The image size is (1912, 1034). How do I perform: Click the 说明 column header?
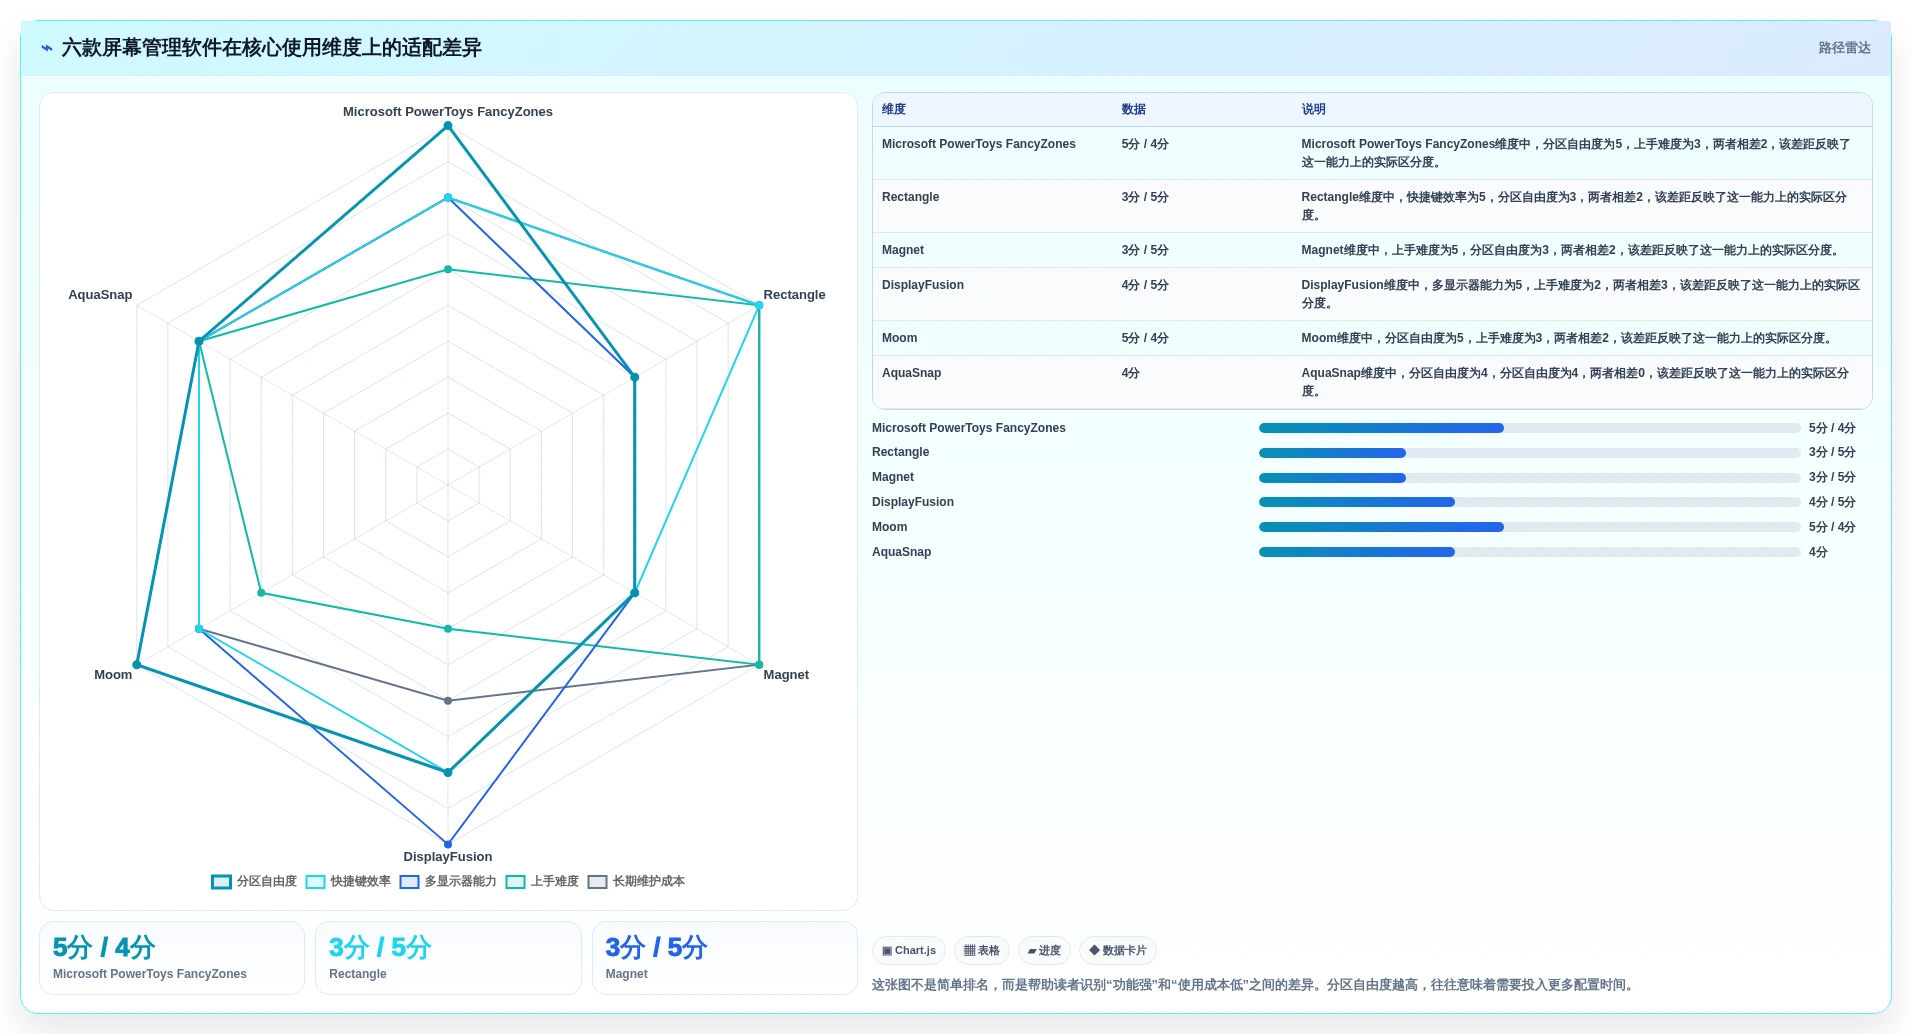tap(1313, 110)
